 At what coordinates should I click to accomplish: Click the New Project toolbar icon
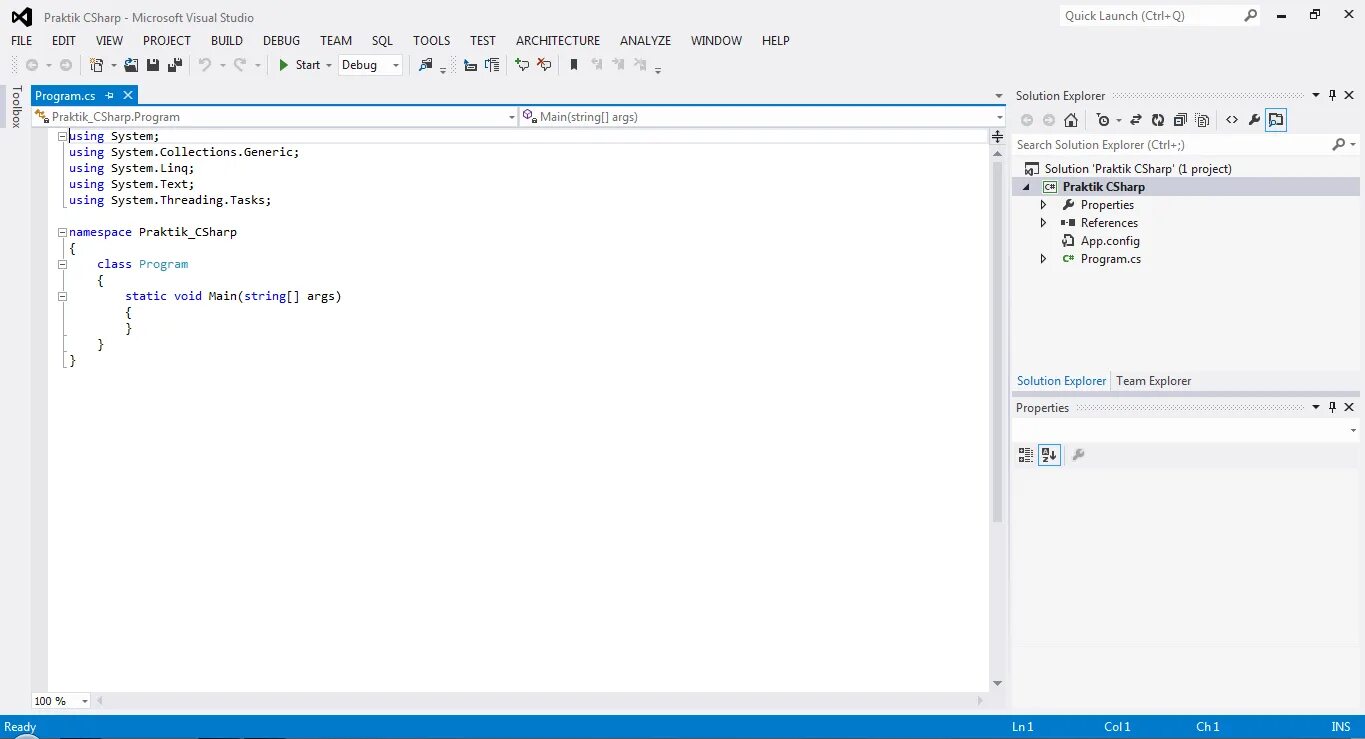click(97, 65)
